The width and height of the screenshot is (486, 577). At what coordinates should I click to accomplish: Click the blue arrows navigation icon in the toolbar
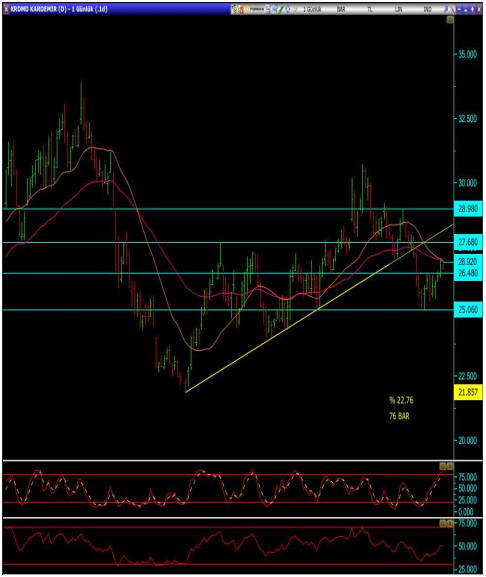[288, 9]
